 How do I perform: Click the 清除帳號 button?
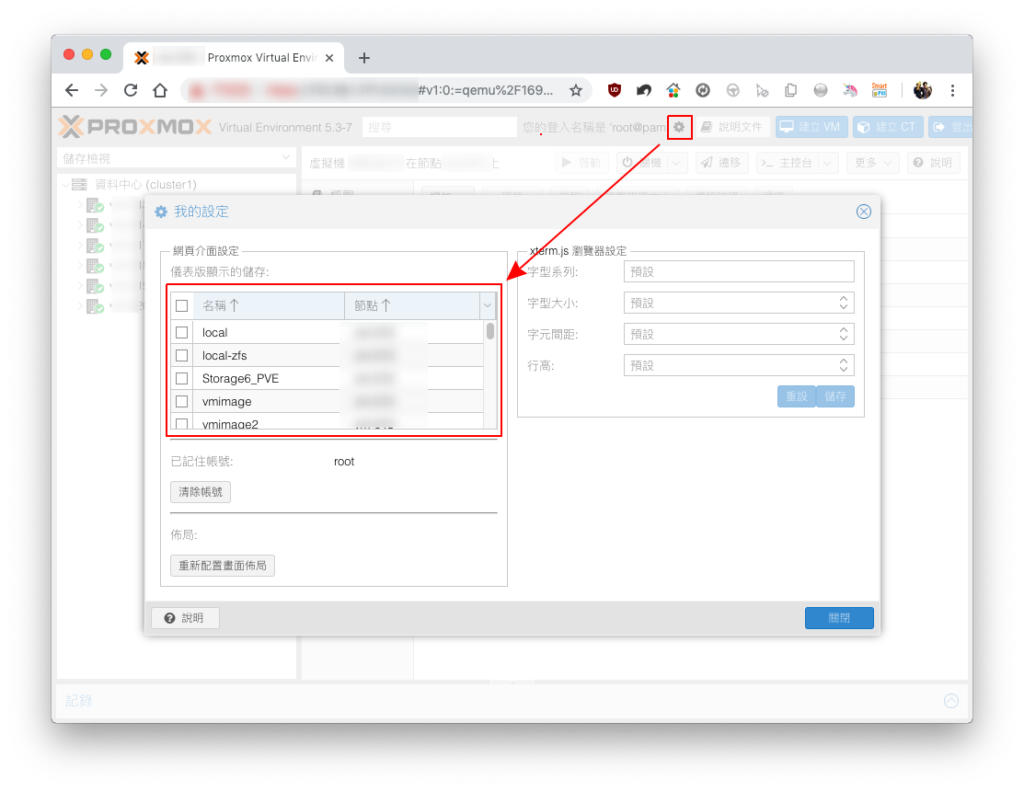pos(200,492)
